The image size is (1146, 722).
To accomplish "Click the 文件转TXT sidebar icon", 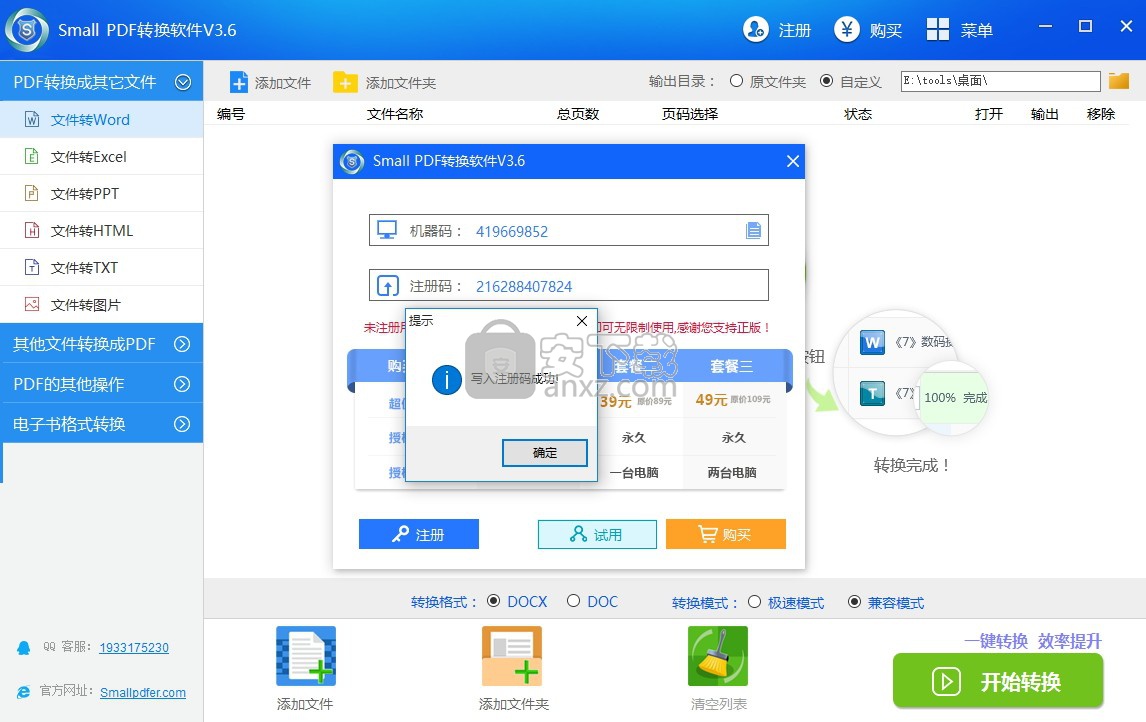I will coord(32,267).
